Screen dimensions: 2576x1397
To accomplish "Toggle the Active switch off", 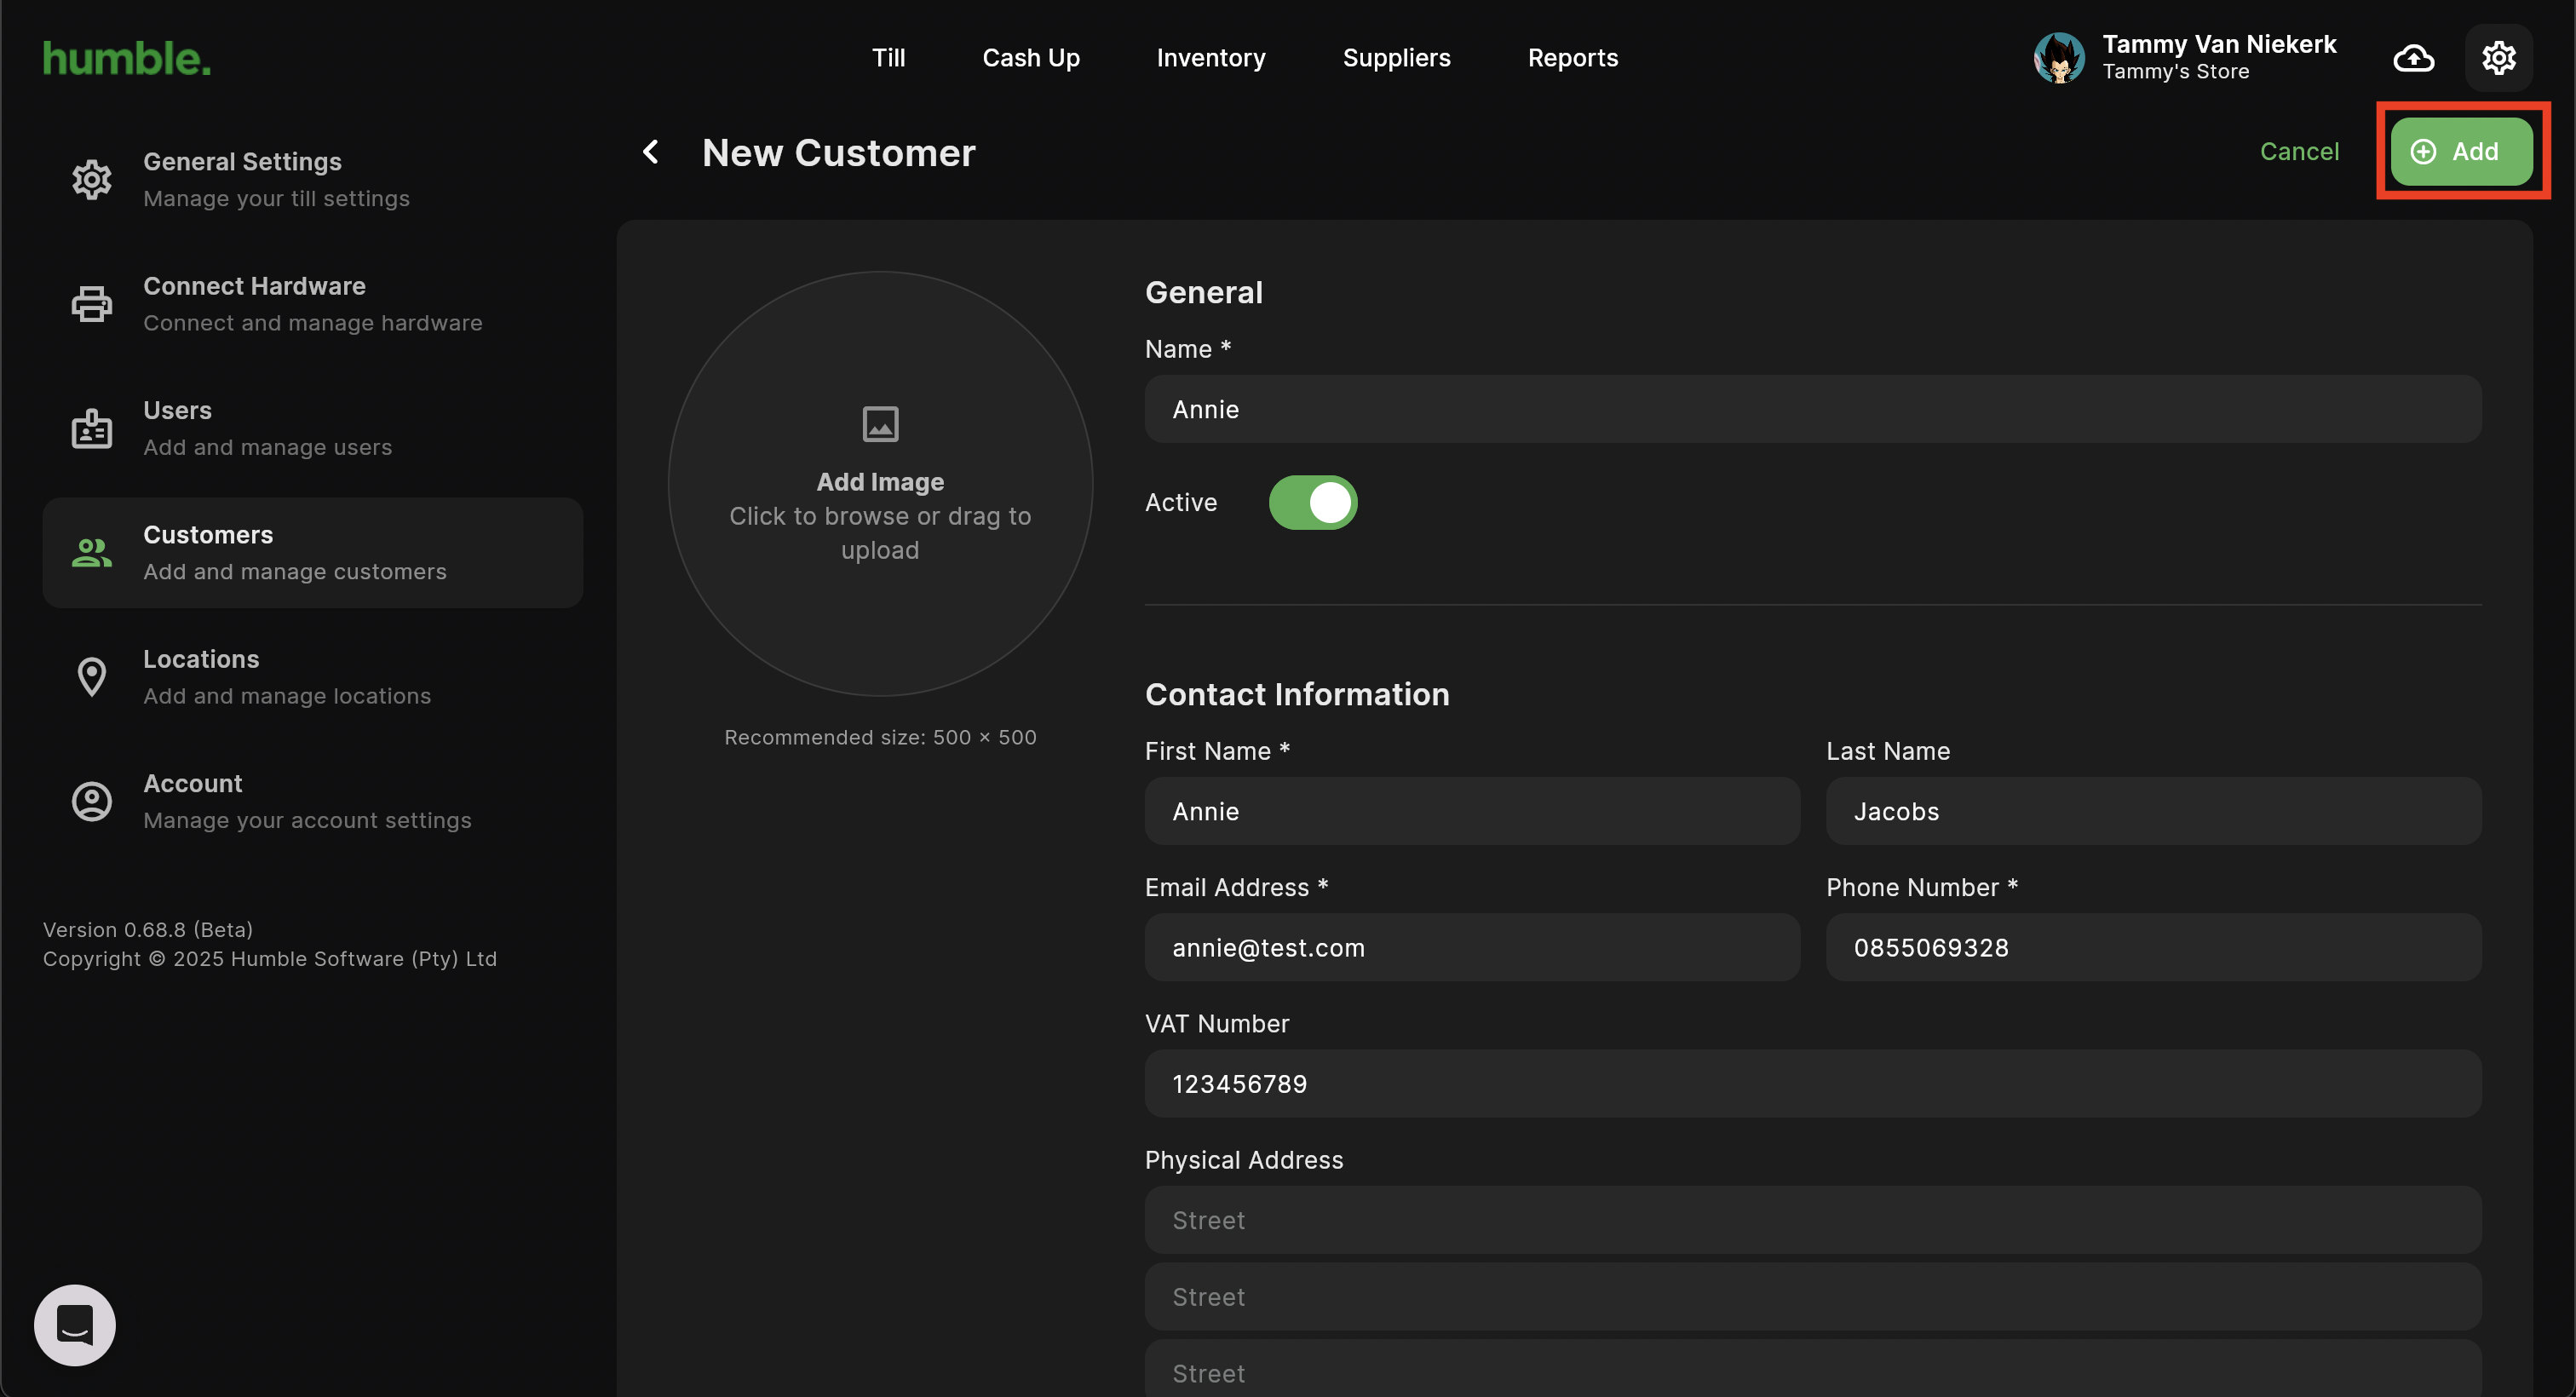I will coord(1313,503).
